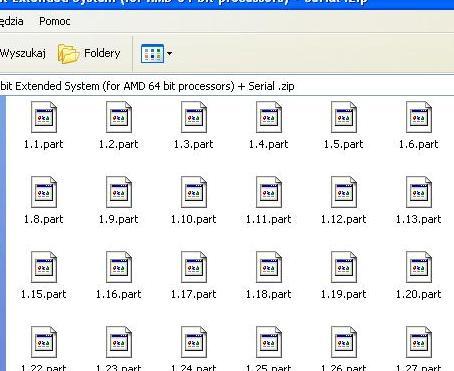Screen dimensions: 454x371
Task: Click the file name label 1.12.part
Action: click(x=344, y=219)
